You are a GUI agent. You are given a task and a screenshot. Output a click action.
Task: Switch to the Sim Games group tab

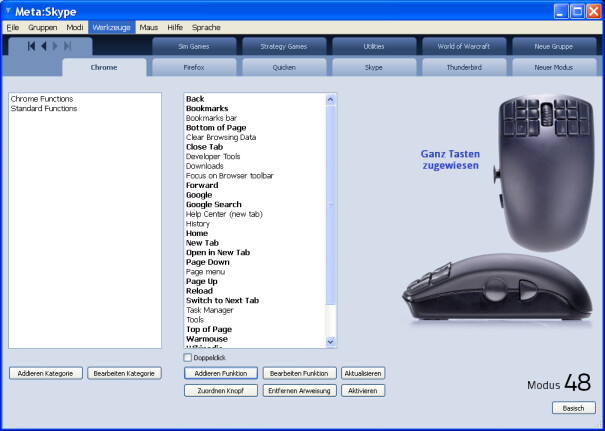pyautogui.click(x=194, y=46)
